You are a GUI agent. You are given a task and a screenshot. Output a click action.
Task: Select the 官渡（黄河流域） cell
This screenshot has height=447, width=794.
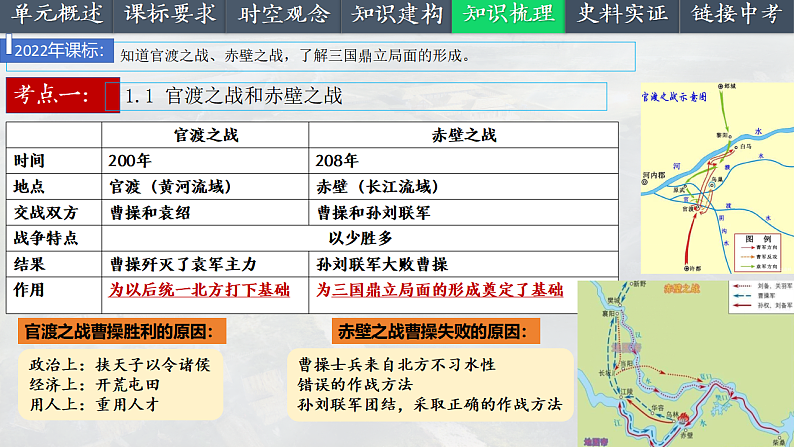pos(205,187)
